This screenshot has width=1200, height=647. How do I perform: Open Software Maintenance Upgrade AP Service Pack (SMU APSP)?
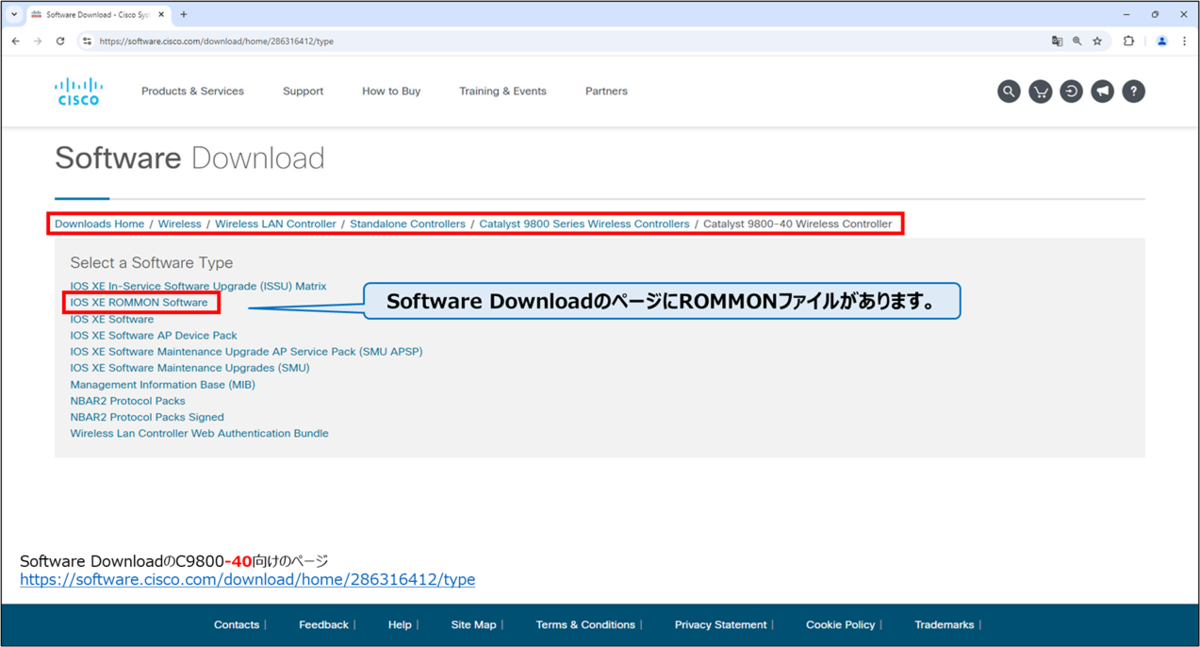click(x=246, y=352)
